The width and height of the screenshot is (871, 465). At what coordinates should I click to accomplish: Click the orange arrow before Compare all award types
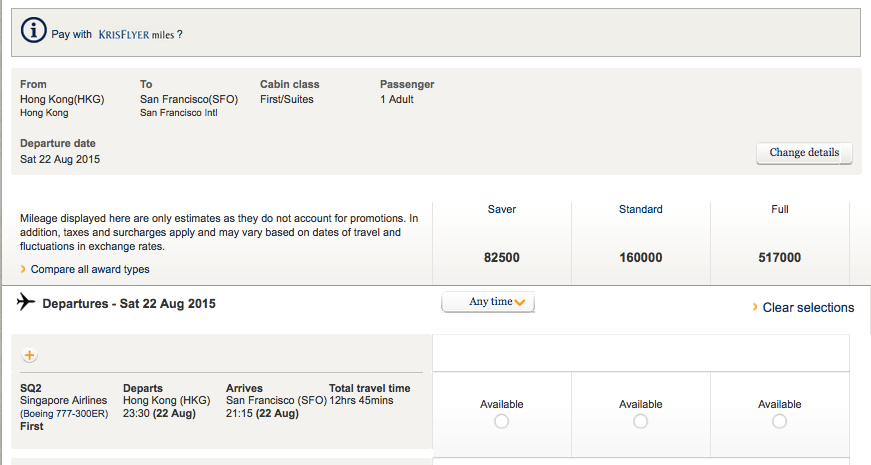pyautogui.click(x=23, y=269)
